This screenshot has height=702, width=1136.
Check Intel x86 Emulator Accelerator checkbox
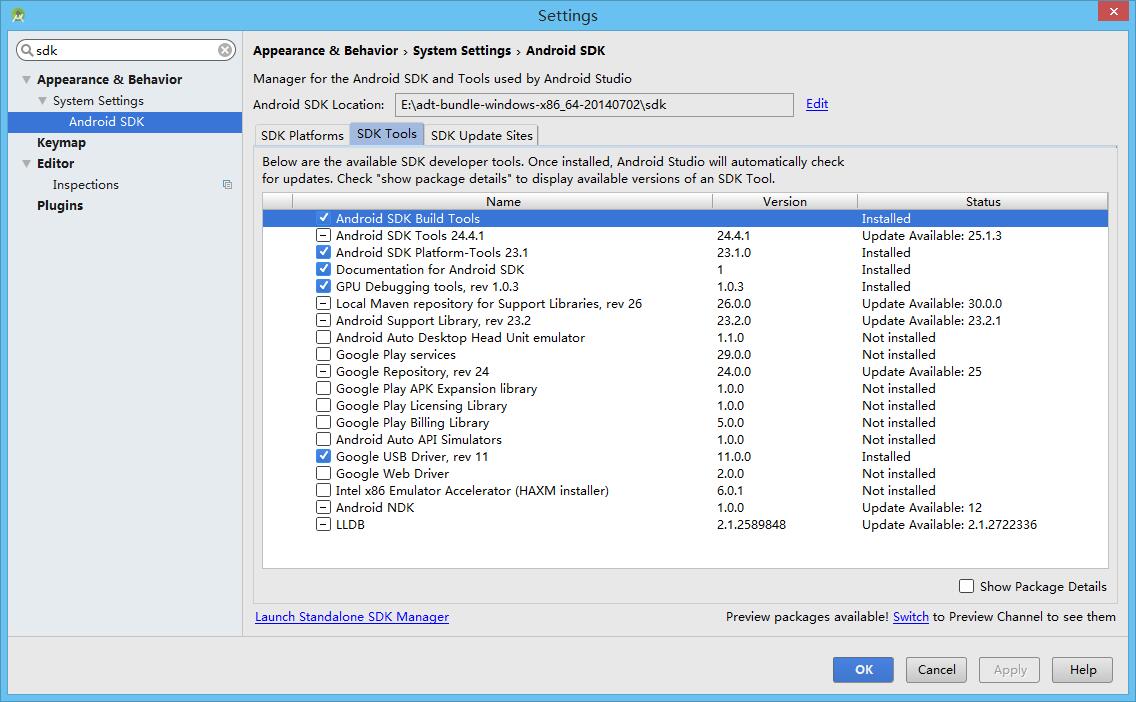pos(323,490)
